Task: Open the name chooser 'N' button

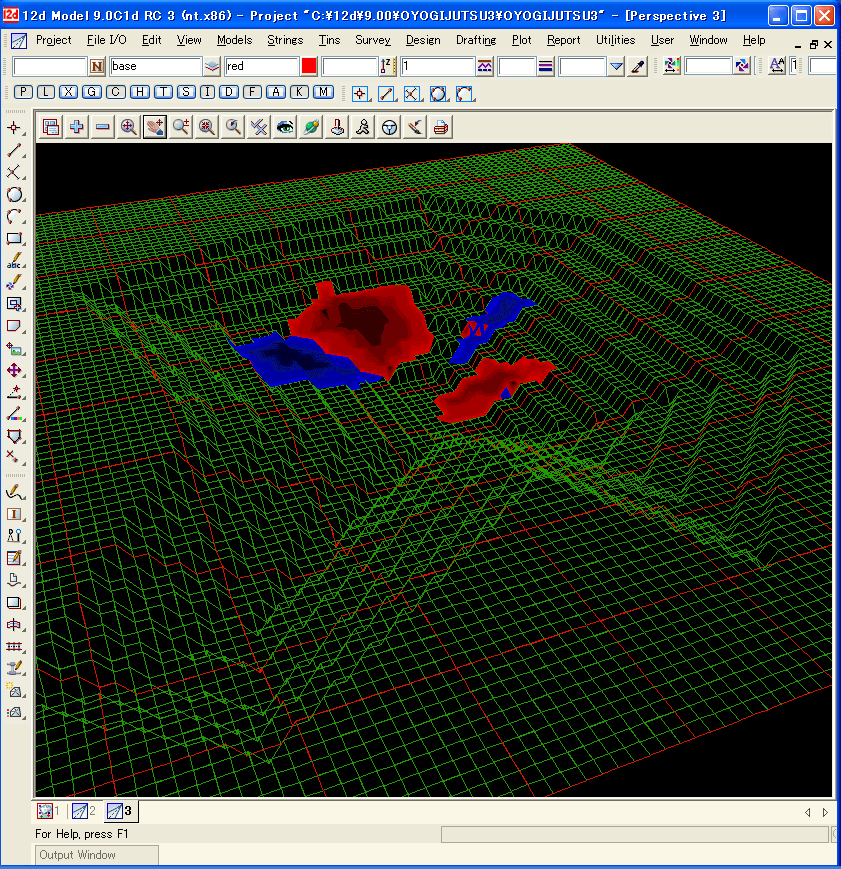Action: 96,67
